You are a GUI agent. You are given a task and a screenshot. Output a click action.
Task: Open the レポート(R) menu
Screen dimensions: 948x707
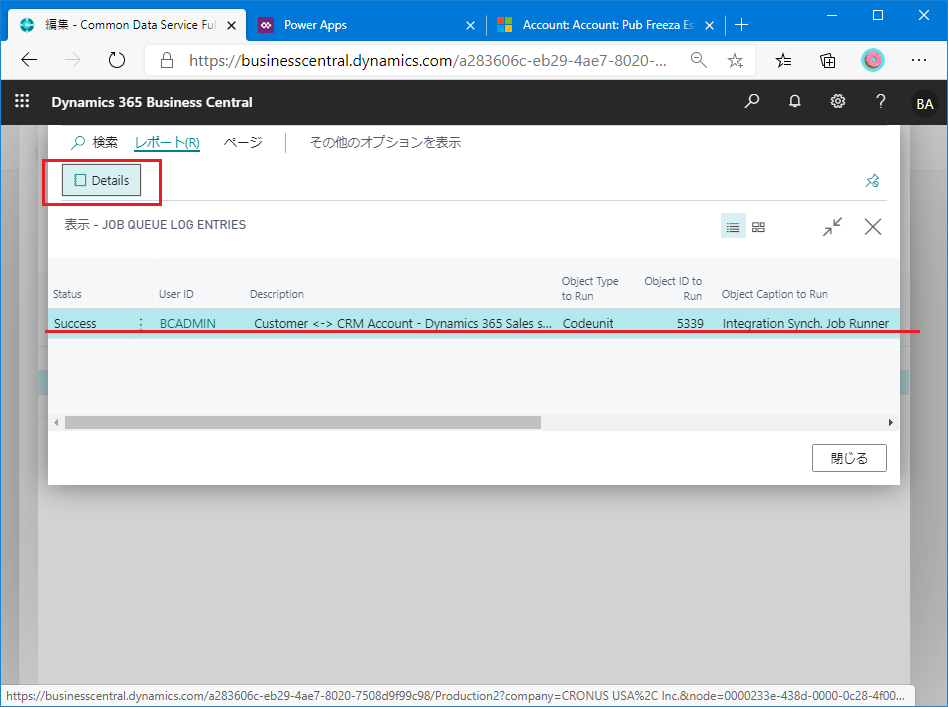pos(167,143)
